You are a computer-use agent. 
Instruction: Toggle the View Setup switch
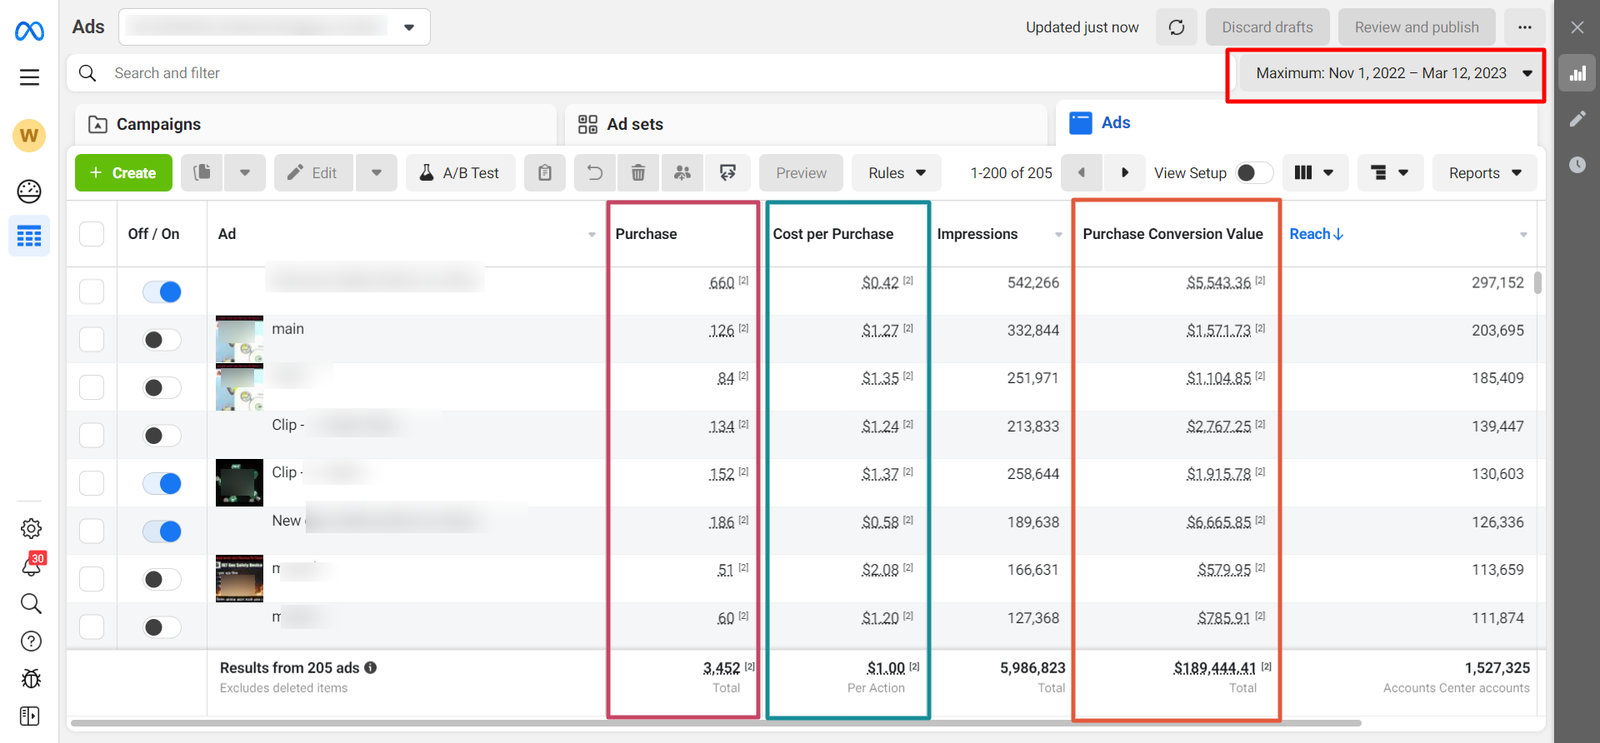(1253, 173)
